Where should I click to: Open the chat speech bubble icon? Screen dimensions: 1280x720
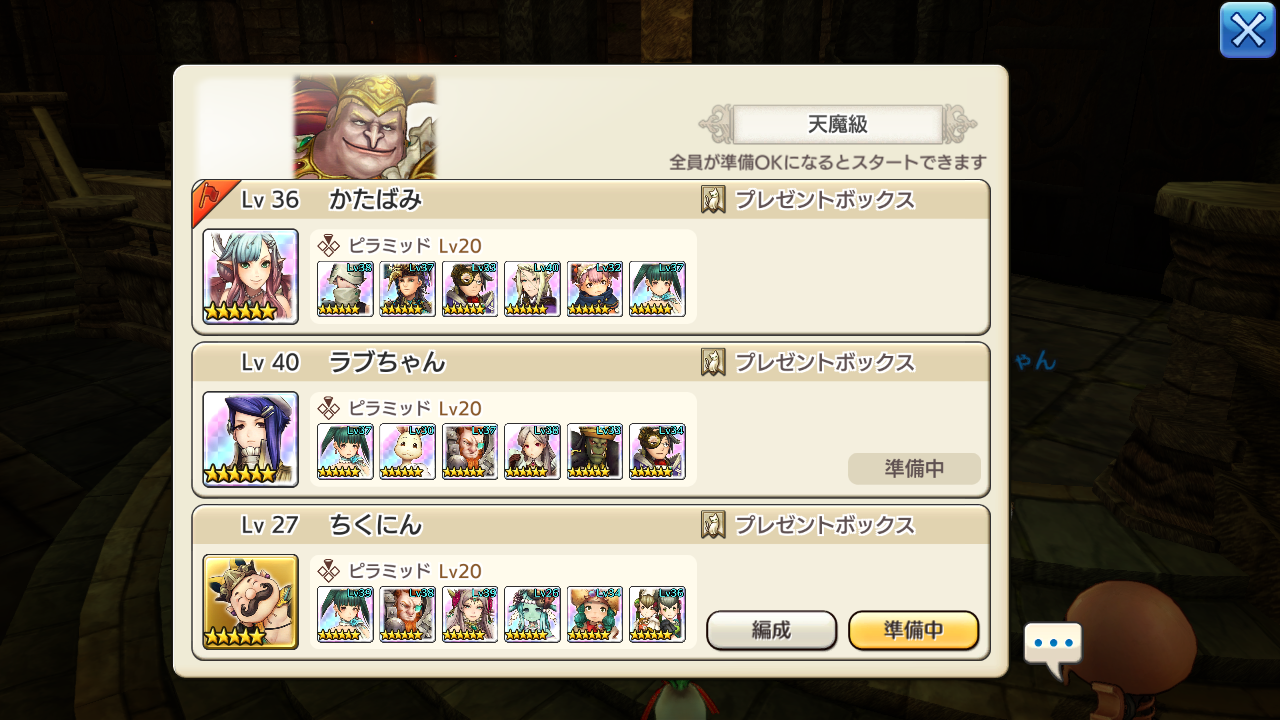coord(1052,646)
